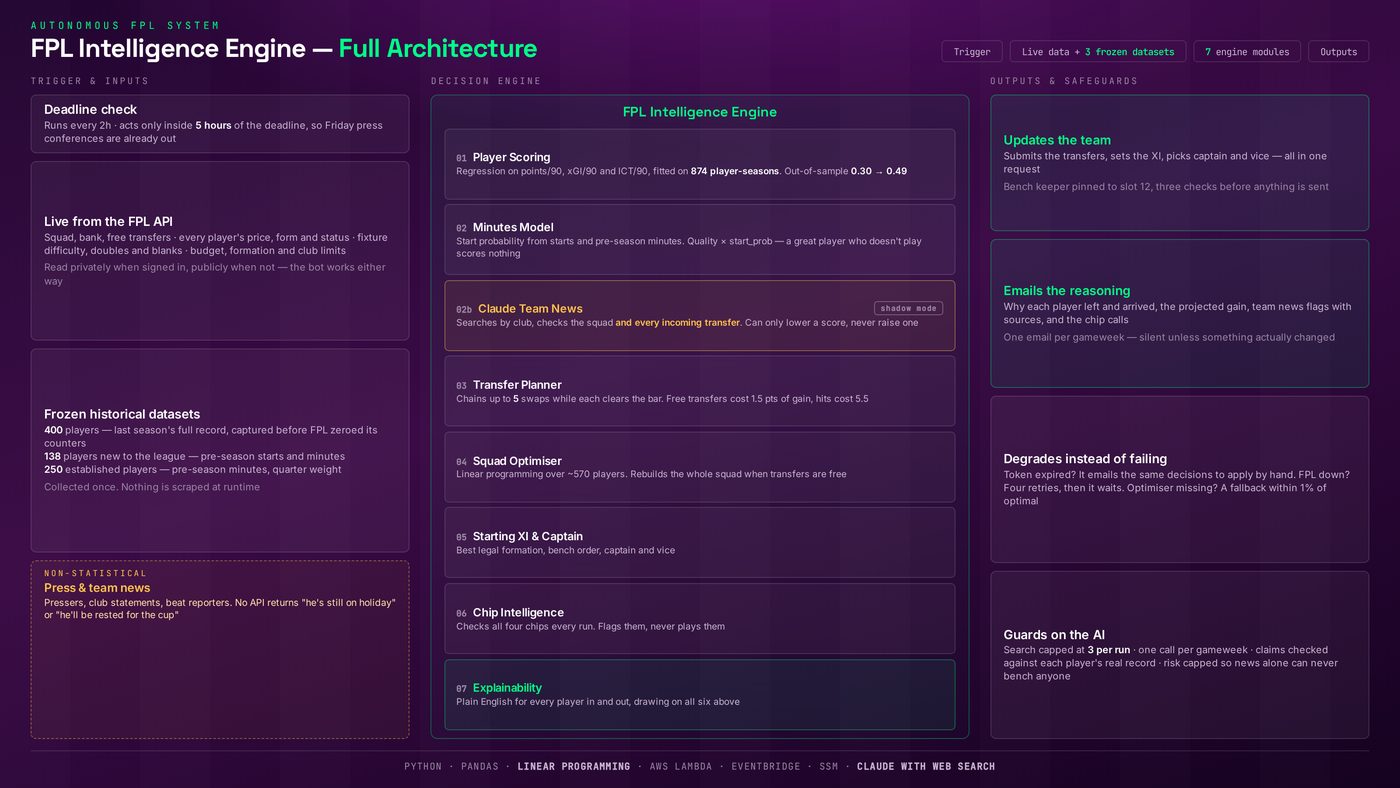The height and width of the screenshot is (788, 1400).
Task: Click the 'TRIGGER & INPUTS' section label
Action: 90,81
